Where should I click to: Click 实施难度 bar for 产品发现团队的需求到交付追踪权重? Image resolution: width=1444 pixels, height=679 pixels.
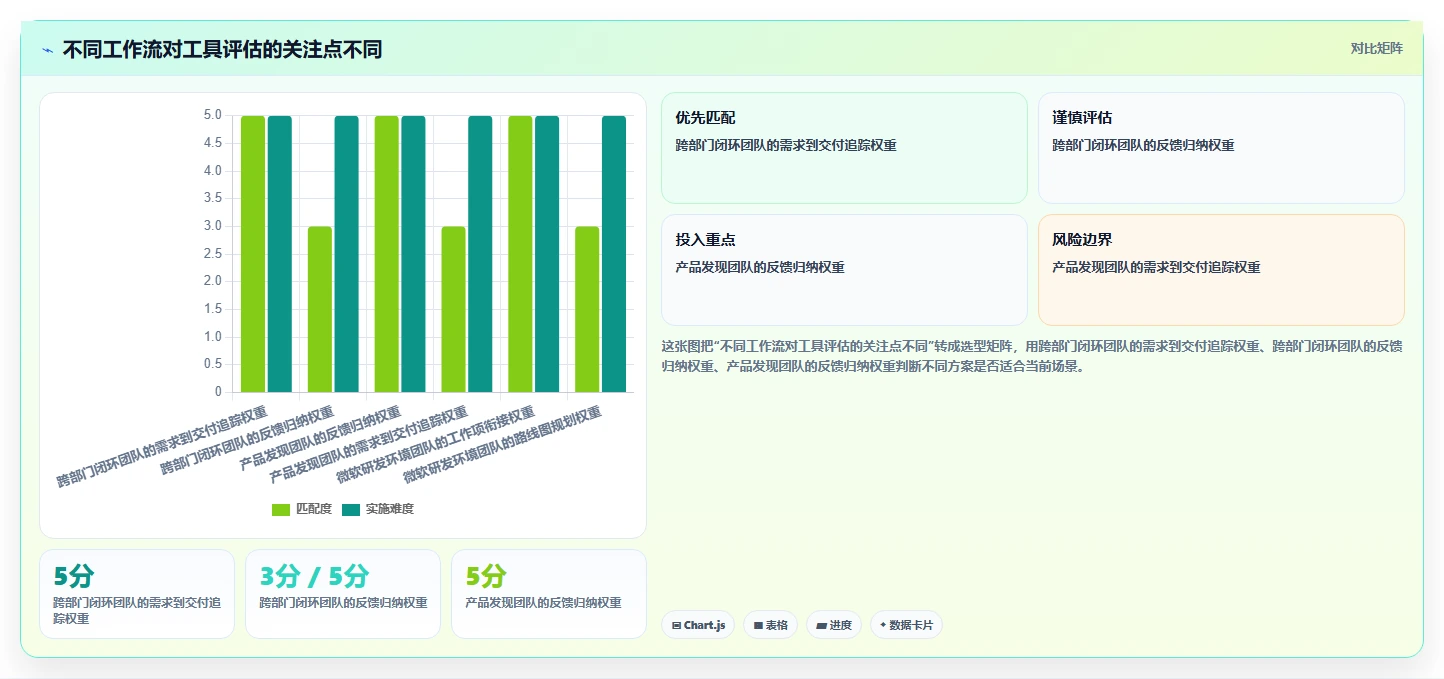480,254
